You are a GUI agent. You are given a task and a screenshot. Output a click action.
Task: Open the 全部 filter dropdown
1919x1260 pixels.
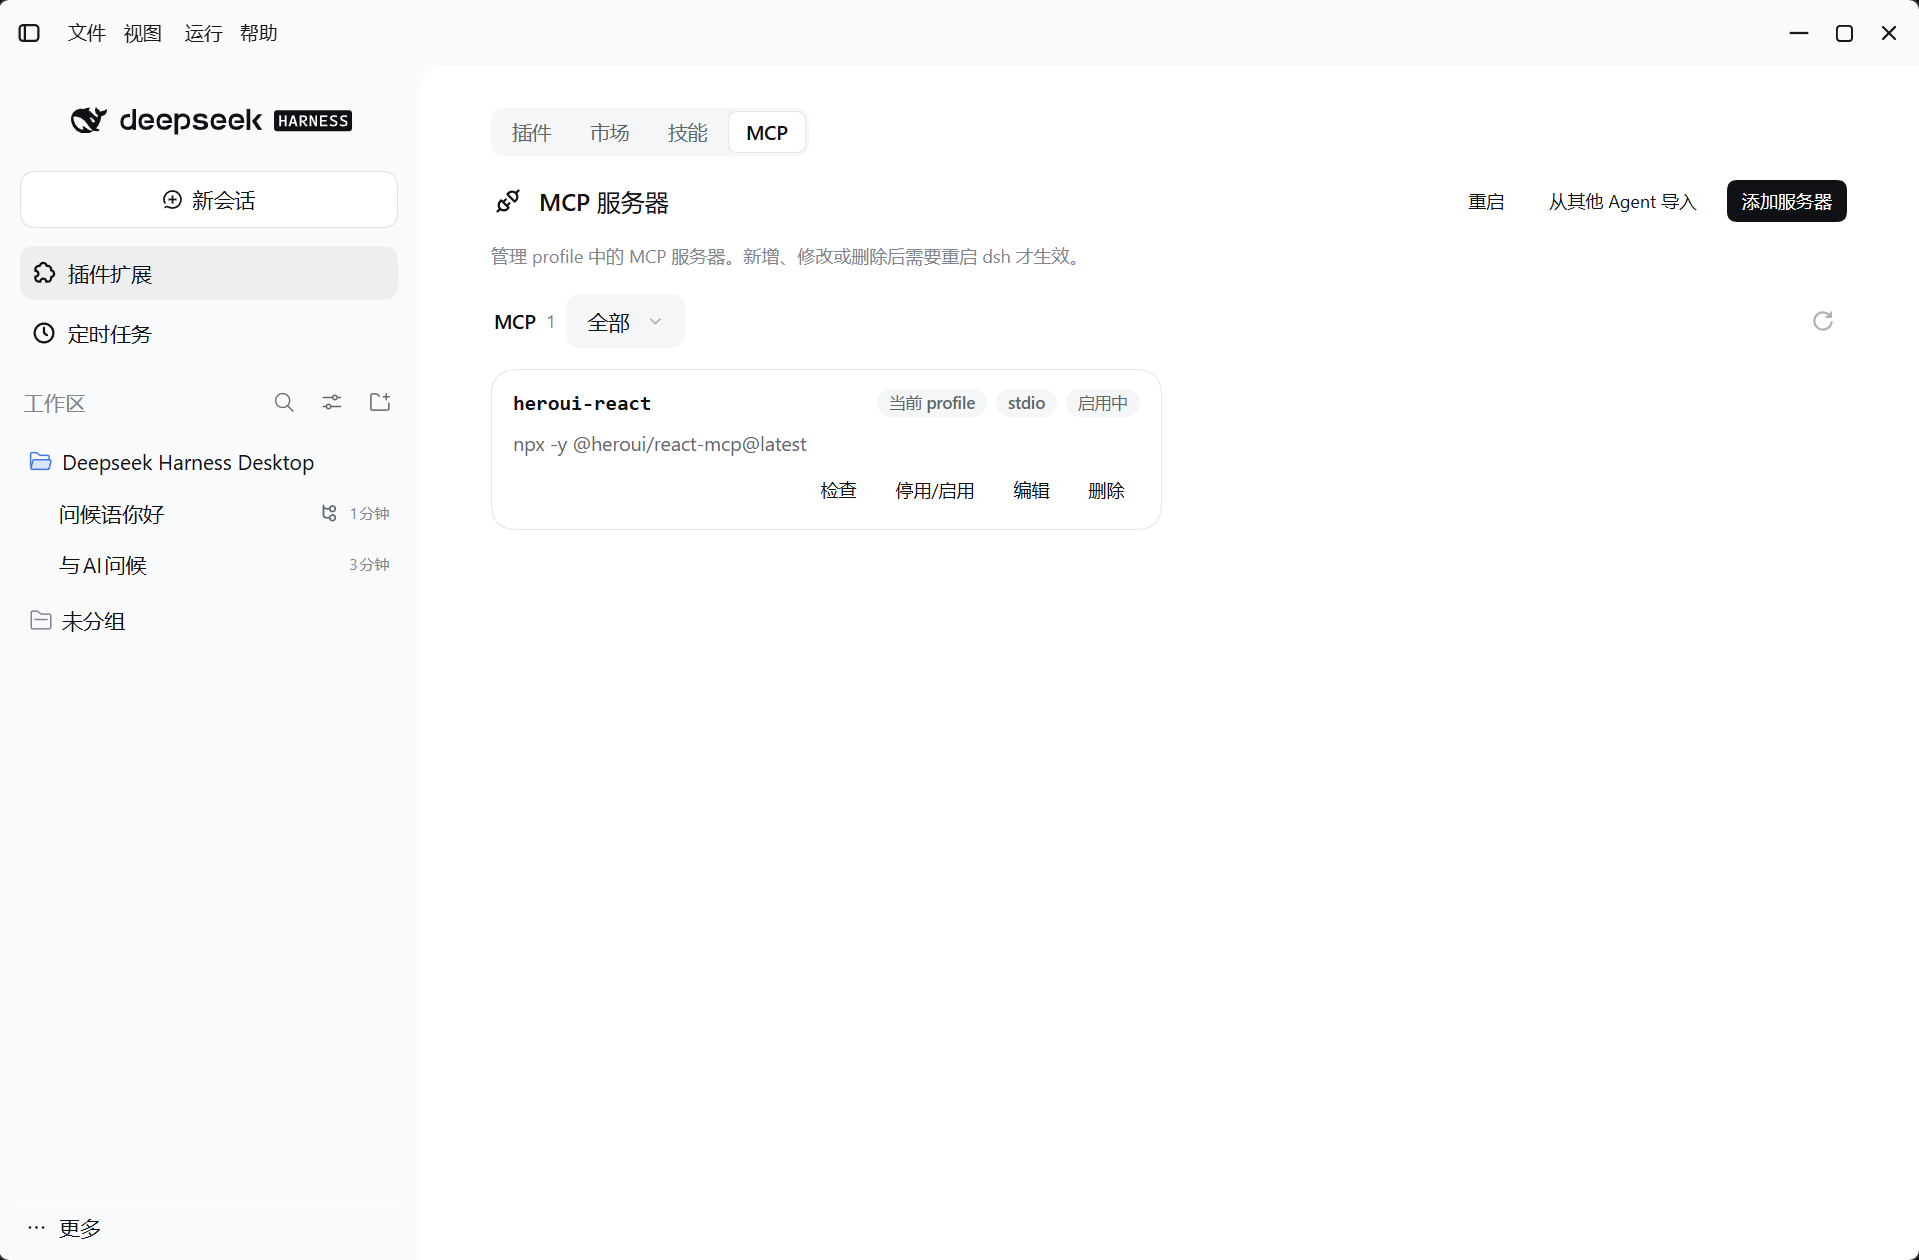pos(625,322)
